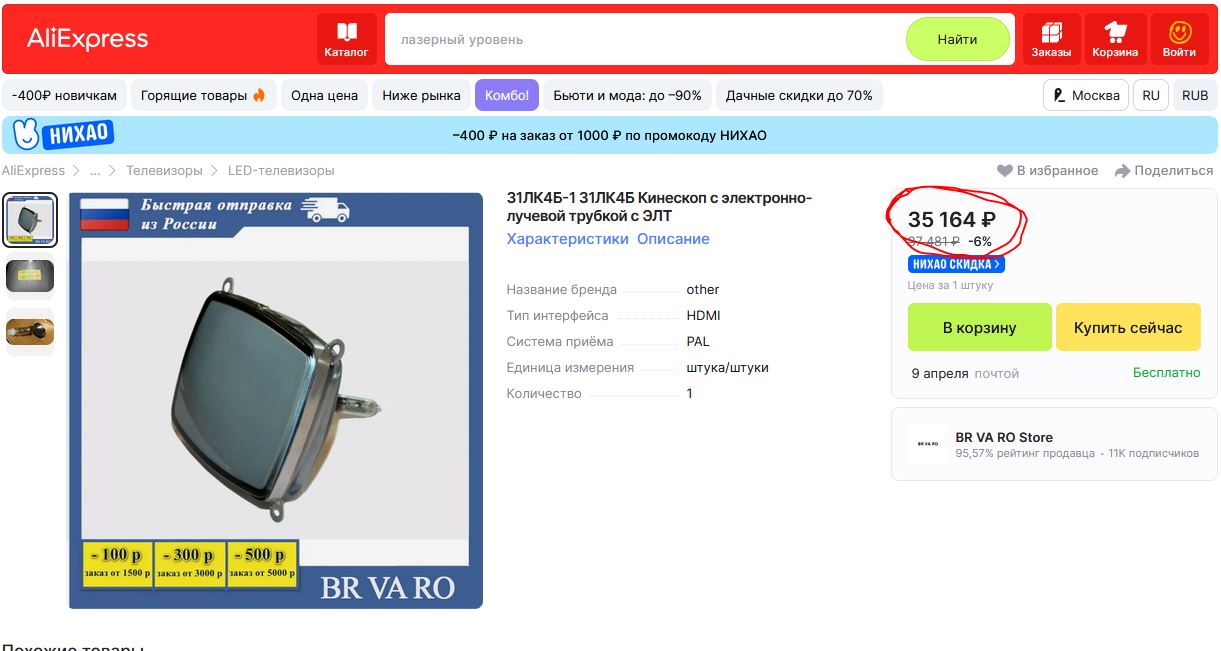This screenshot has height=651, width=1221.
Task: Switch to the Характеристики tab
Action: pyautogui.click(x=568, y=239)
